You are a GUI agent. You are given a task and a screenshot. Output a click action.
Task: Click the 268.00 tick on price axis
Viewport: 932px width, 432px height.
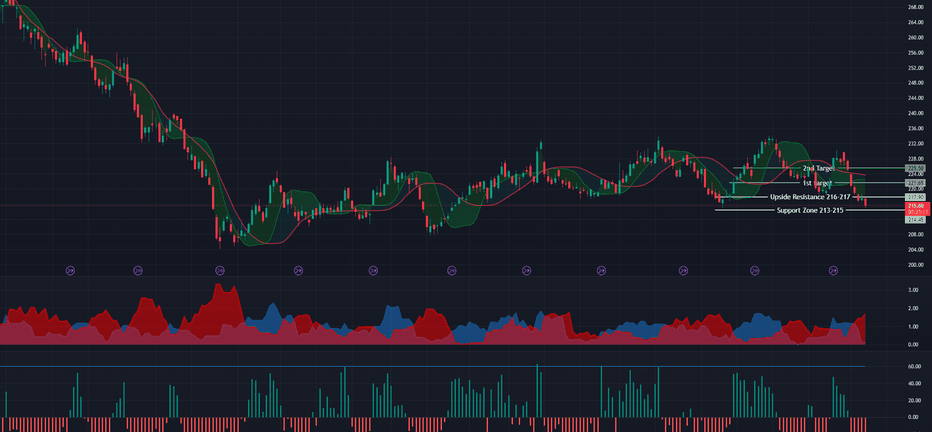click(914, 8)
